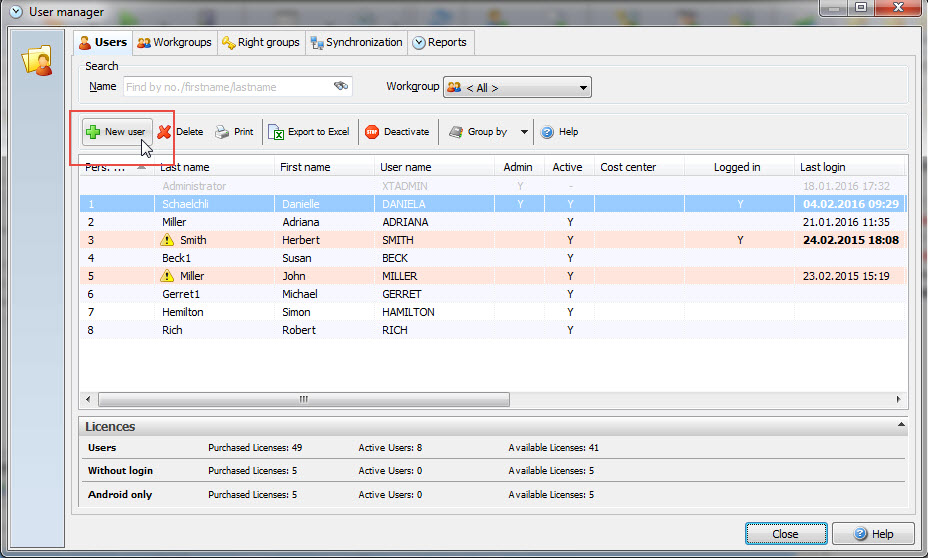Select the Herbert Smith user row
This screenshot has width=928, height=558.
300,240
